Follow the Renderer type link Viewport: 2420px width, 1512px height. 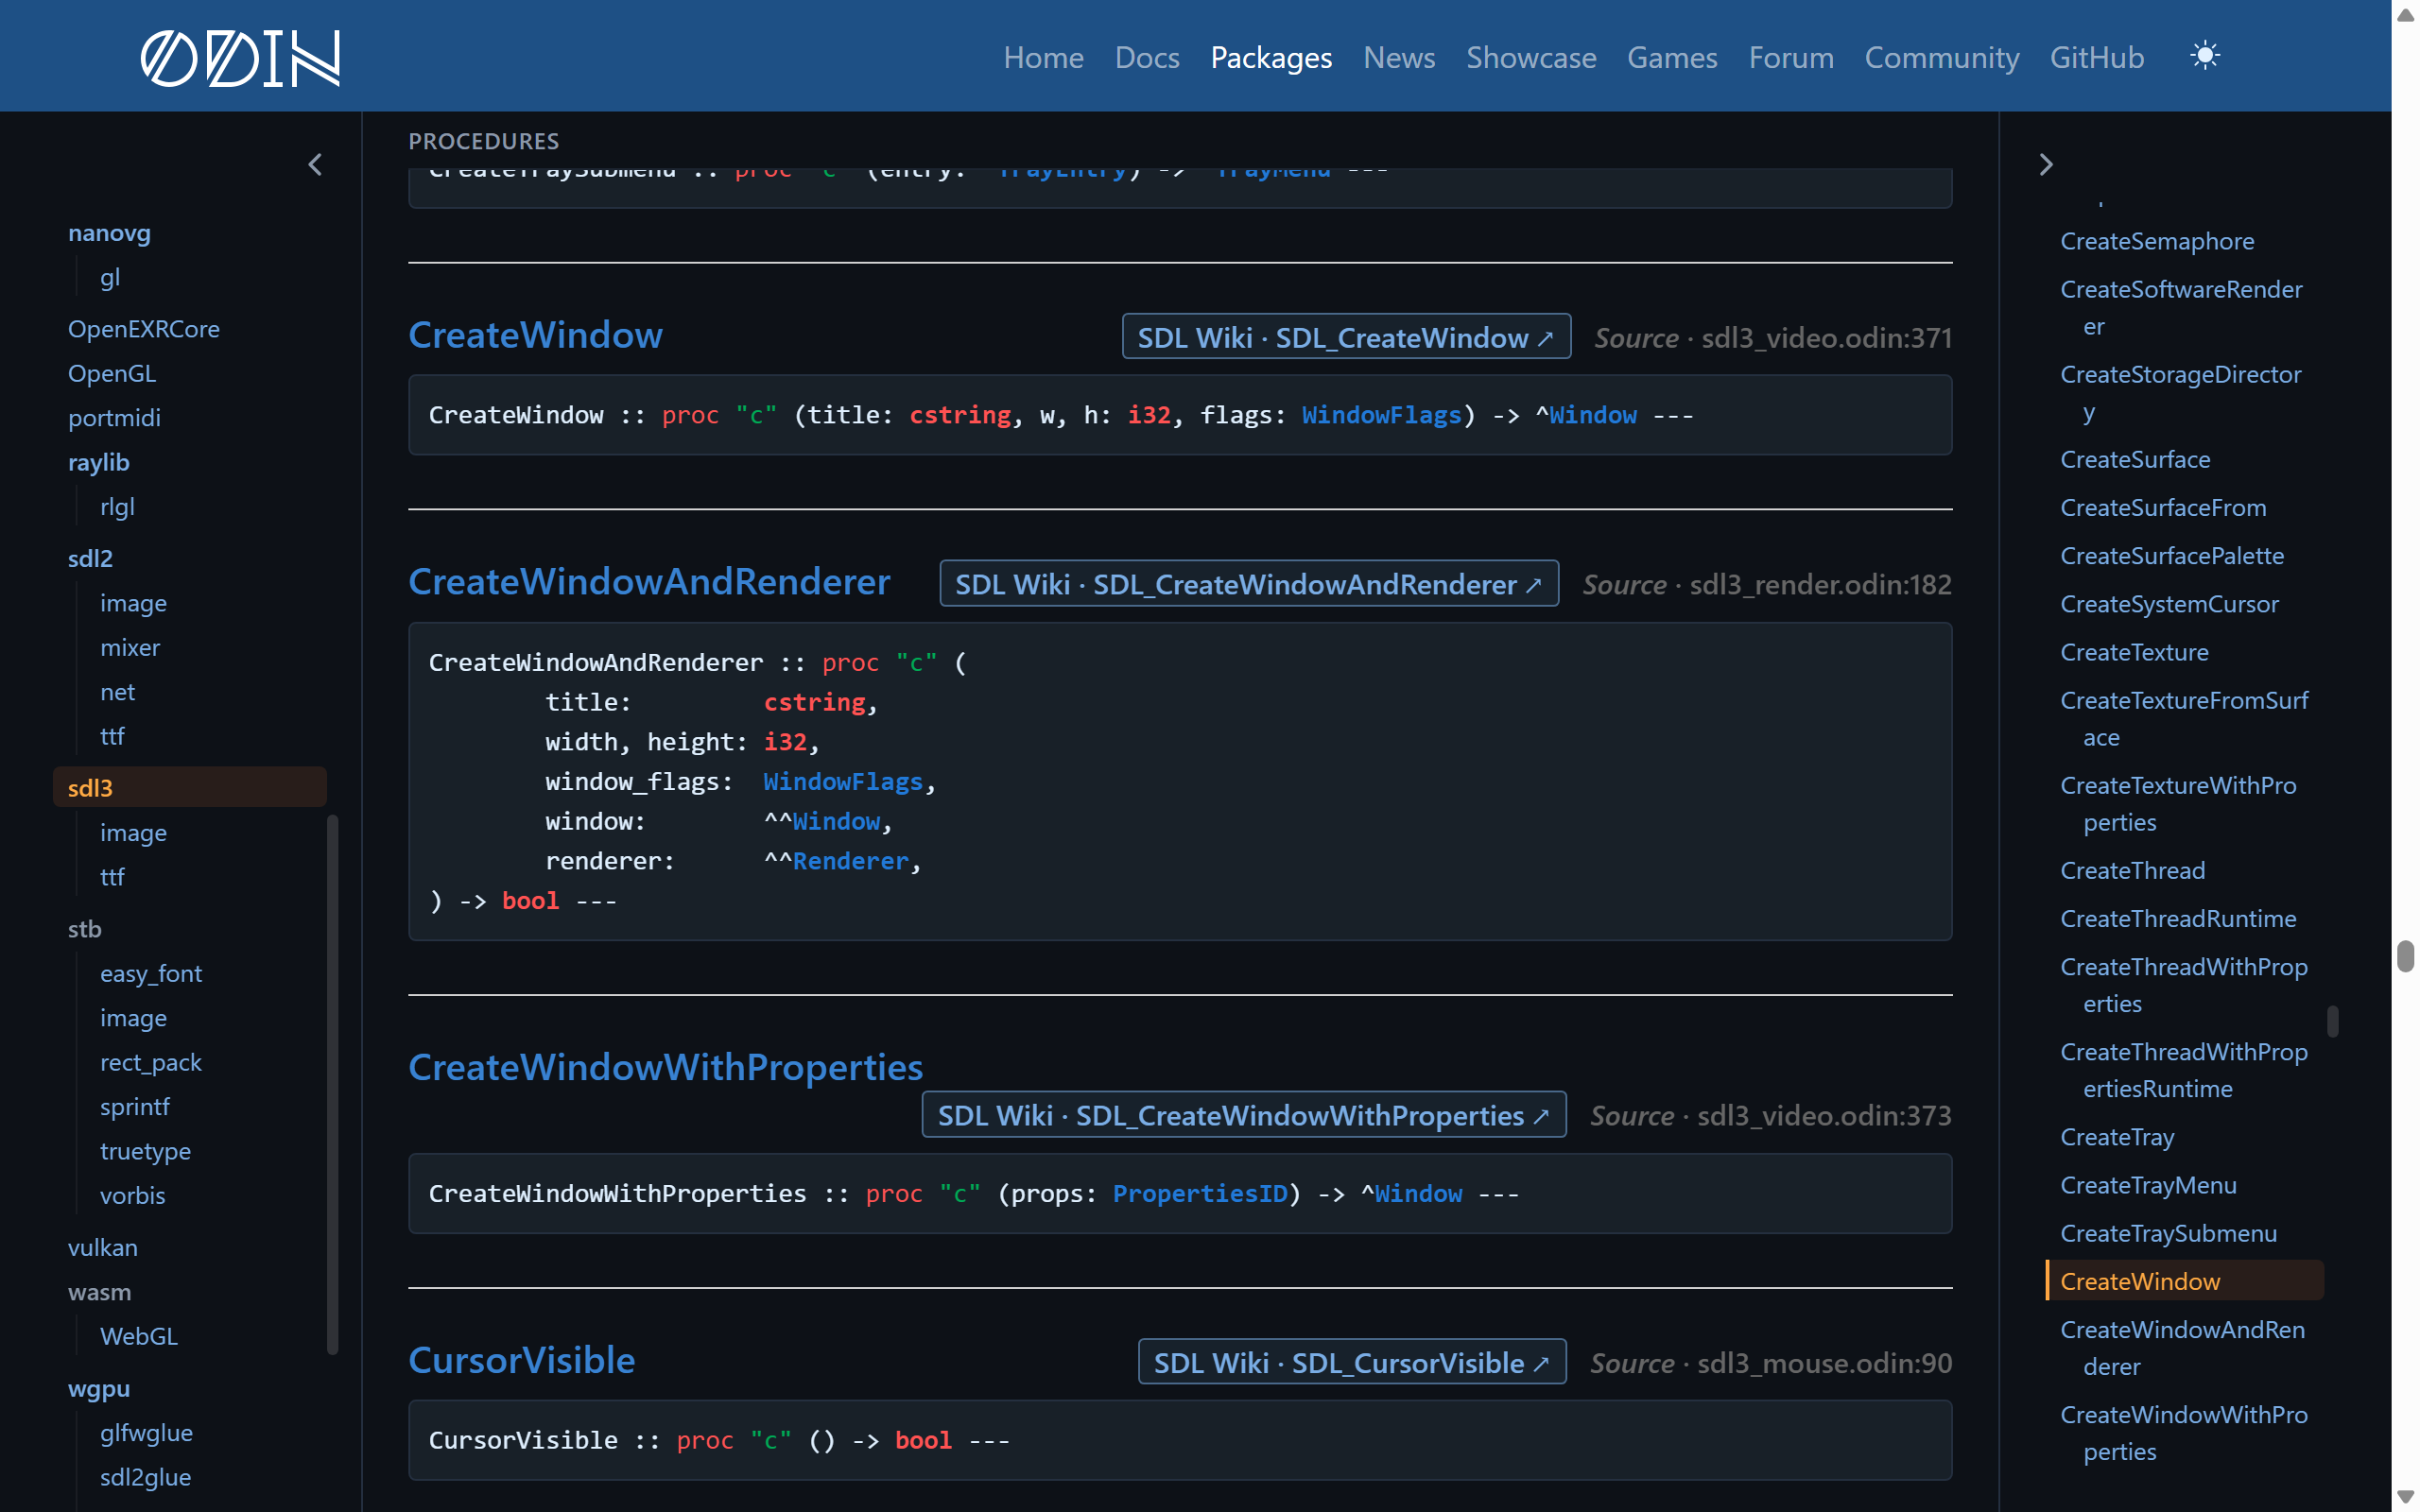pos(850,861)
